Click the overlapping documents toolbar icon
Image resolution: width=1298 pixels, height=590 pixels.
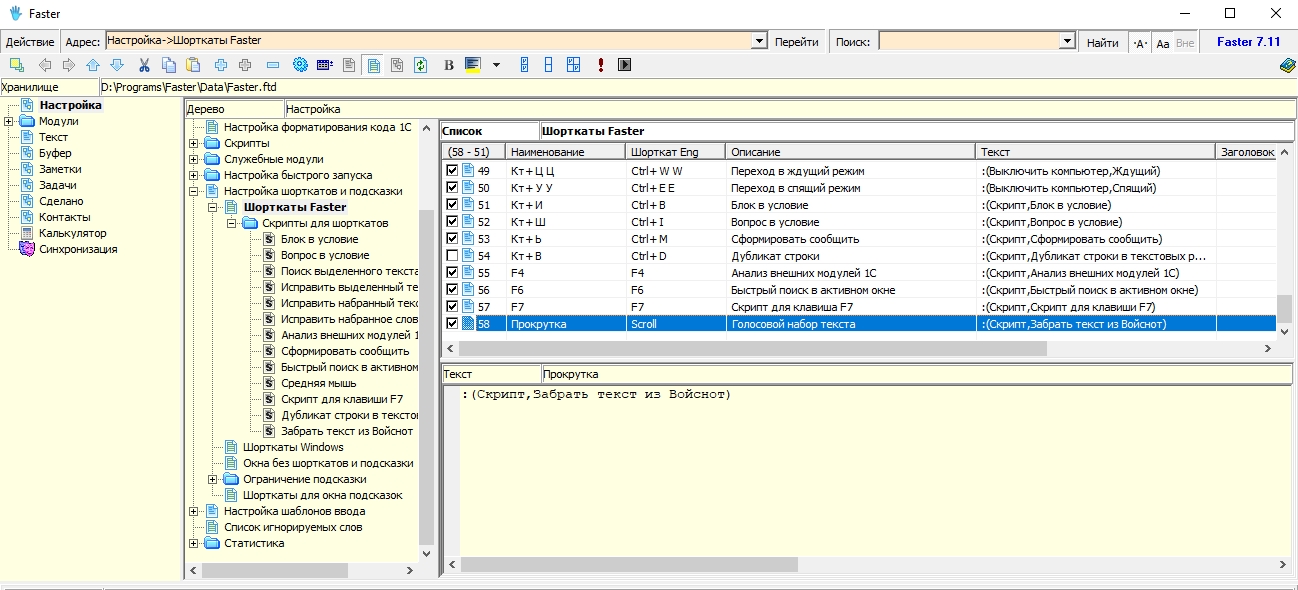(x=397, y=65)
